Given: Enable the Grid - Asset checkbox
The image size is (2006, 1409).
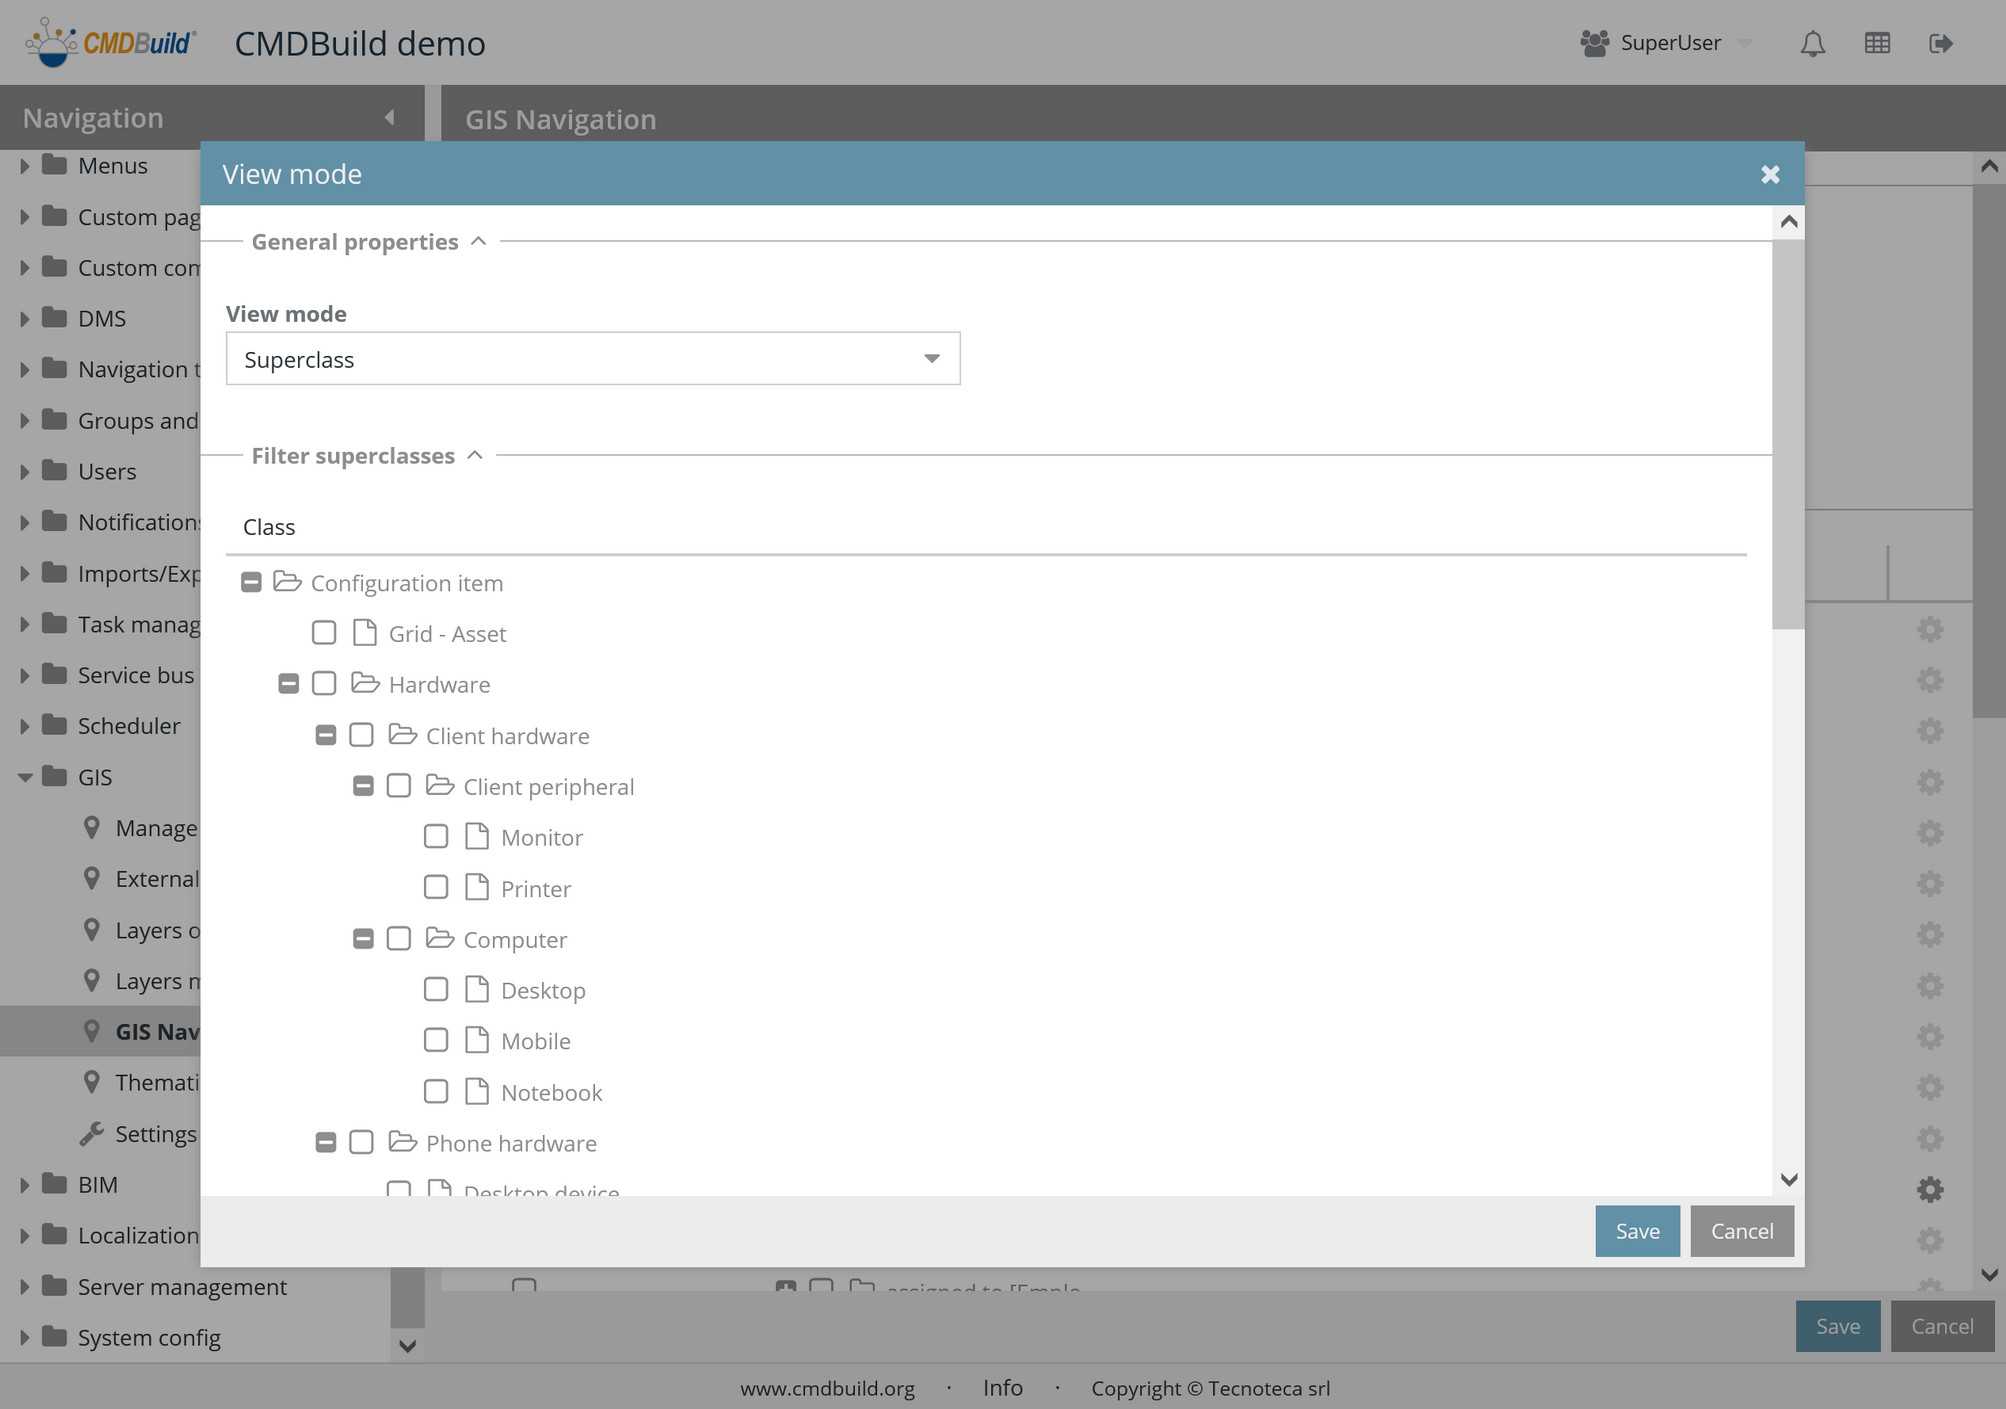Looking at the screenshot, I should click(x=324, y=633).
